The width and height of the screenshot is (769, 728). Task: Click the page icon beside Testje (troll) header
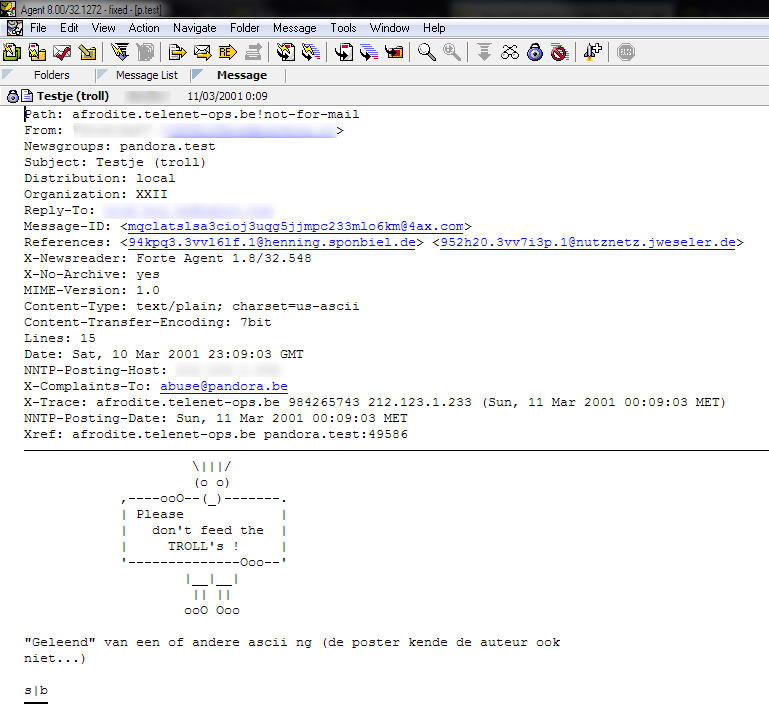(27, 96)
